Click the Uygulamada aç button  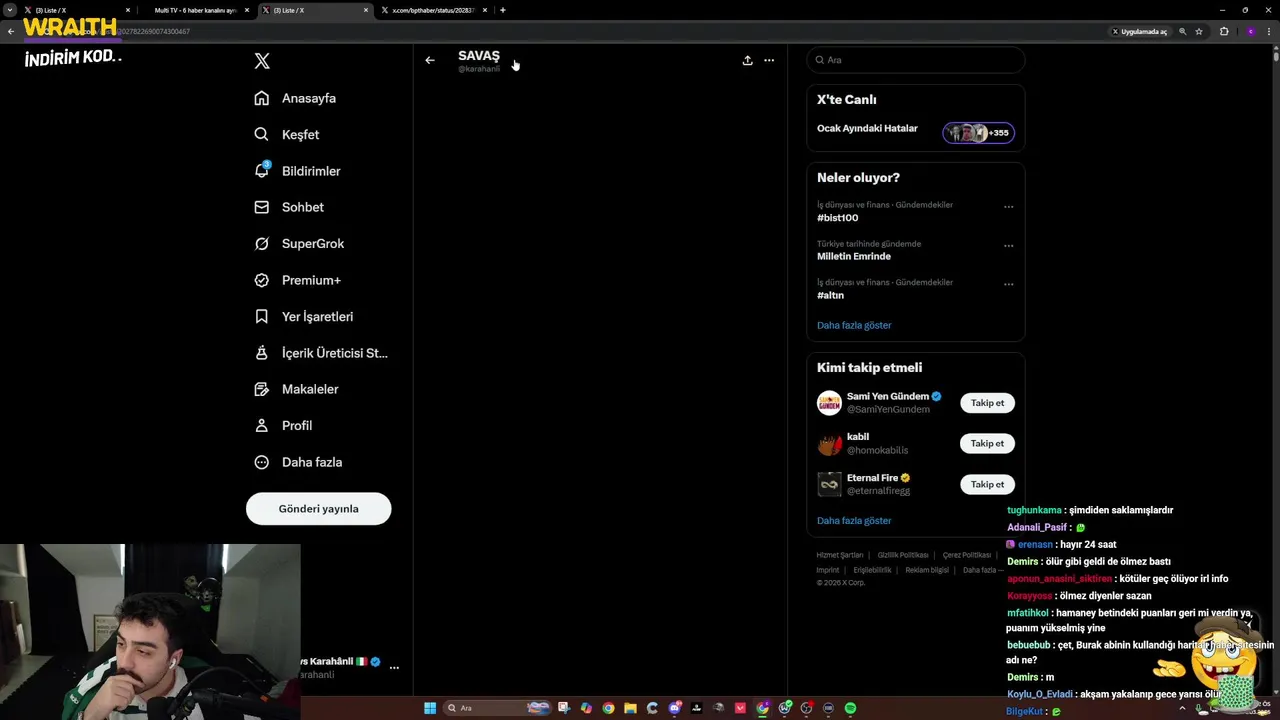click(x=1139, y=31)
